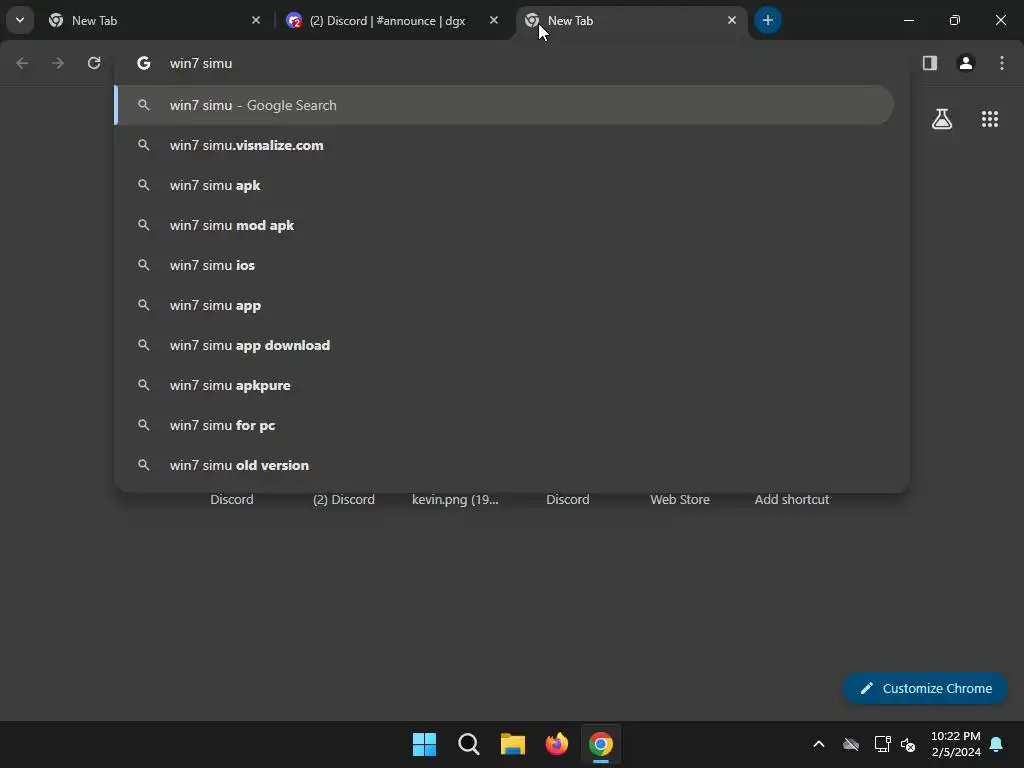Choose suggestion 'win7 simu apk'
The width and height of the screenshot is (1024, 768).
(x=504, y=185)
